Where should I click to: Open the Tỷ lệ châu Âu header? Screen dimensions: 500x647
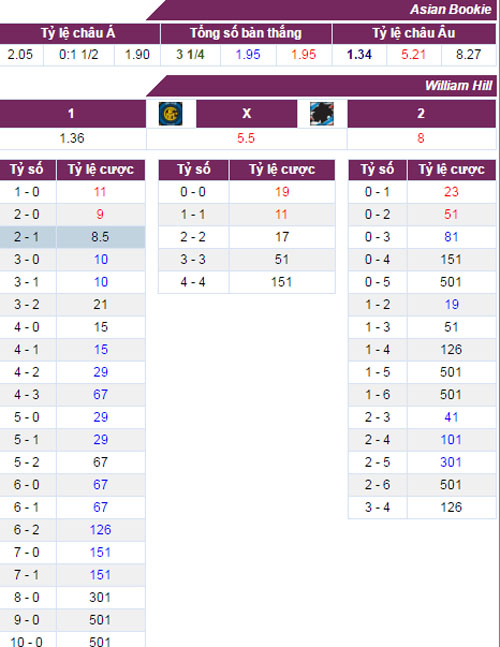coord(414,33)
